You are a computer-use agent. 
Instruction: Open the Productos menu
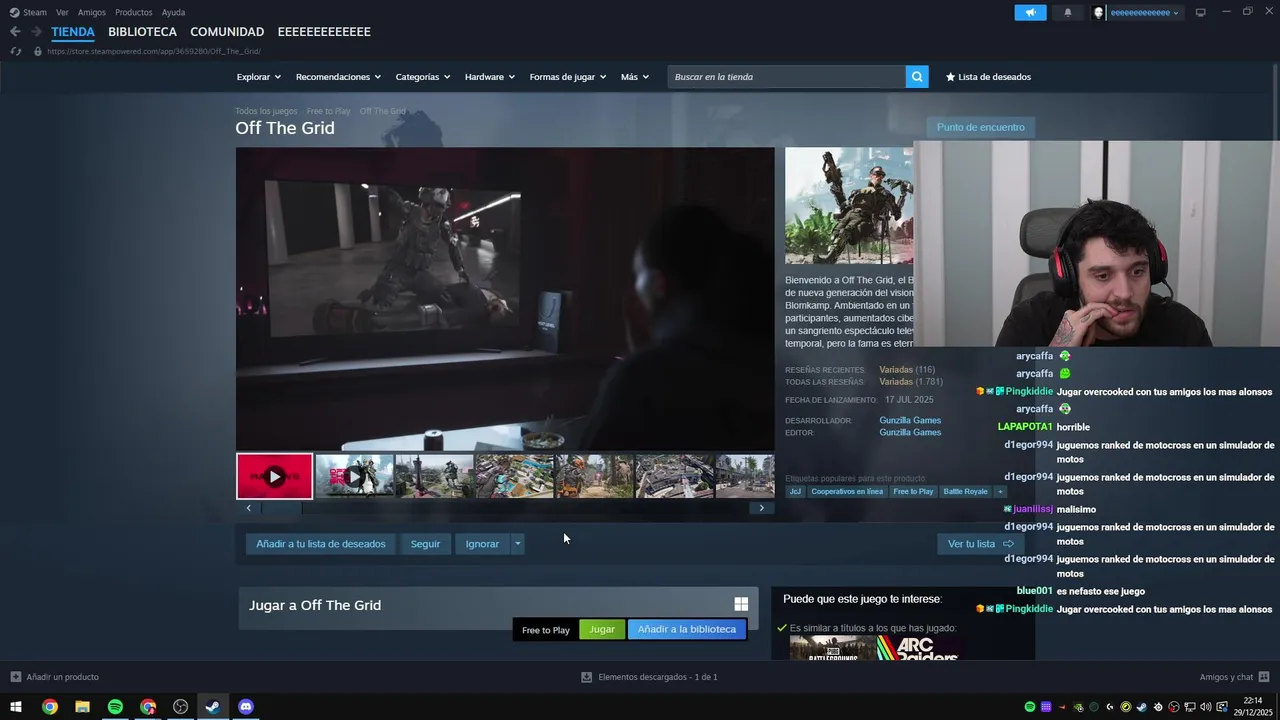pyautogui.click(x=134, y=13)
